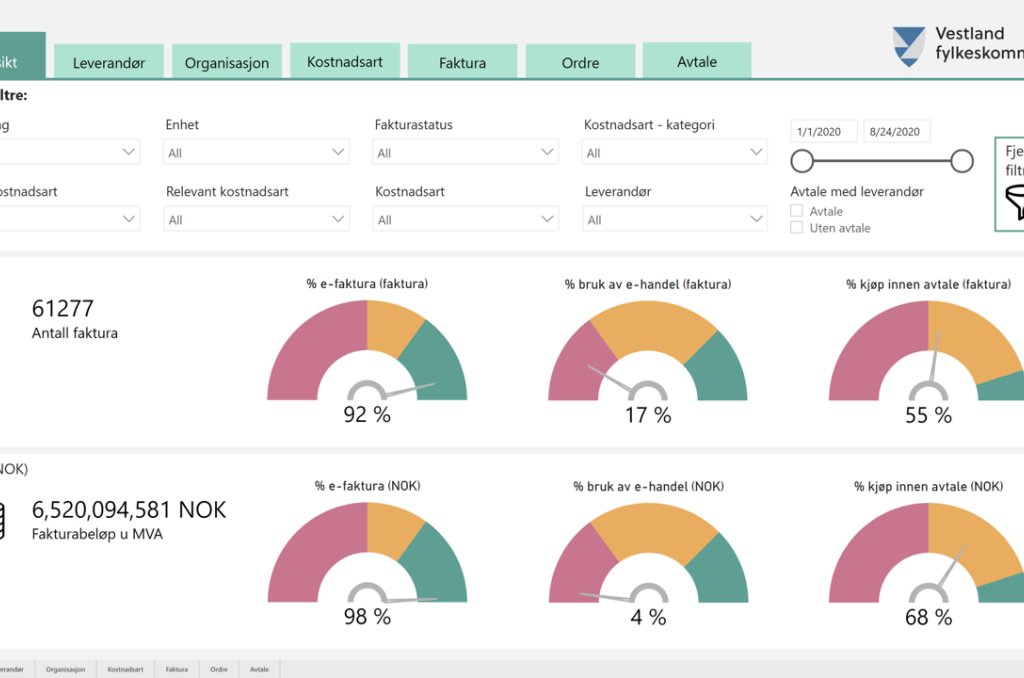This screenshot has height=678, width=1024.
Task: Expand the Enhet dropdown
Action: (257, 152)
